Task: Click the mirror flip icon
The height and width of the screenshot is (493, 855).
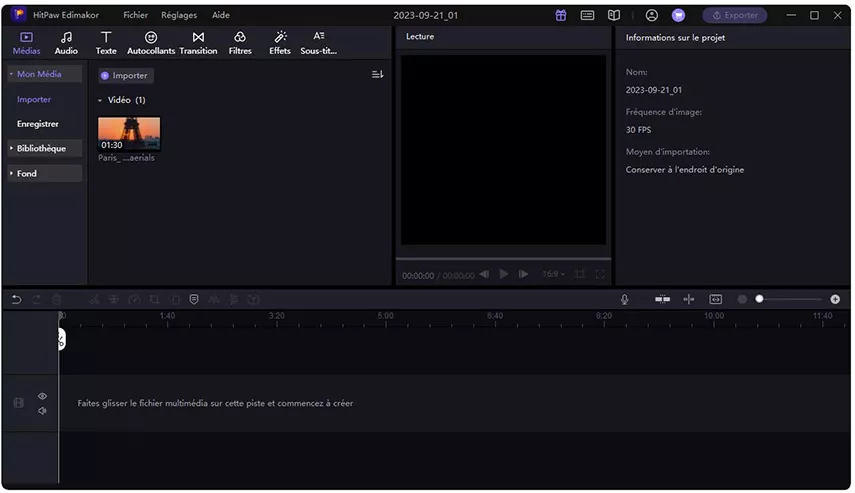Action: pos(214,299)
